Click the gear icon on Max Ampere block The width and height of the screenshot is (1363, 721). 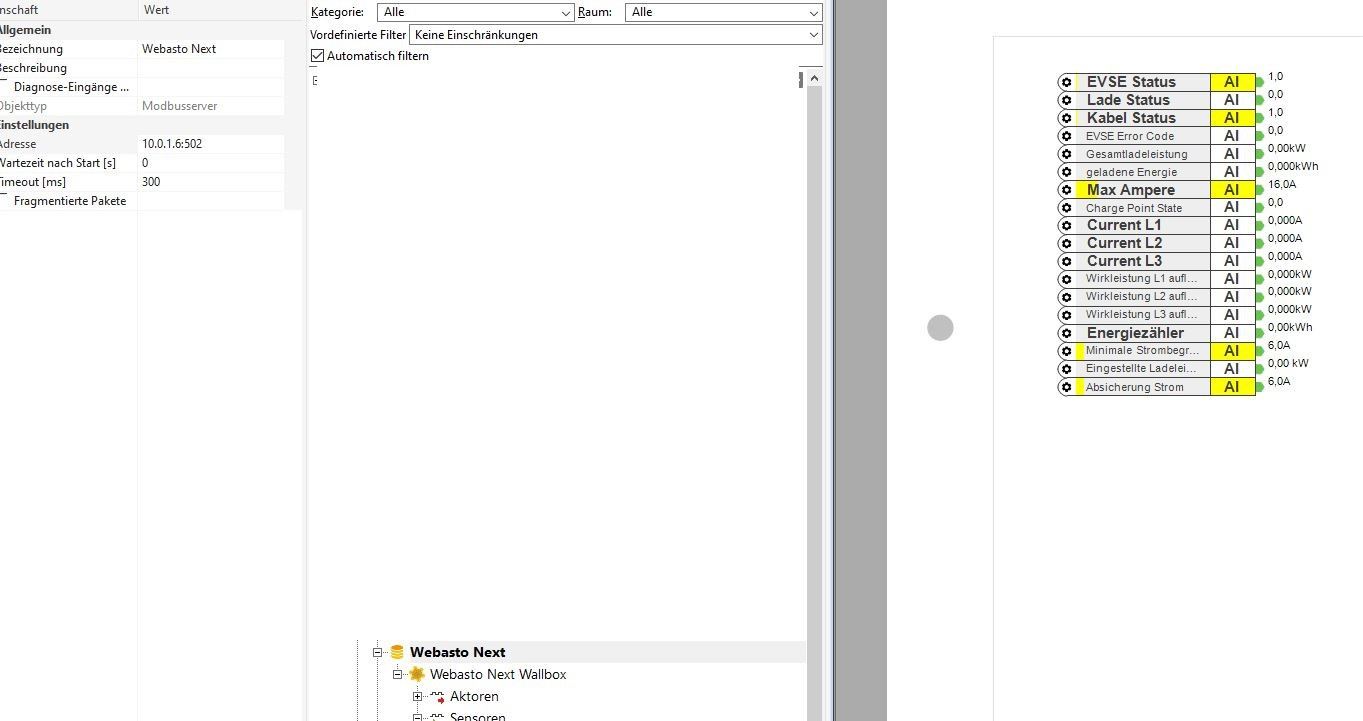click(x=1066, y=190)
